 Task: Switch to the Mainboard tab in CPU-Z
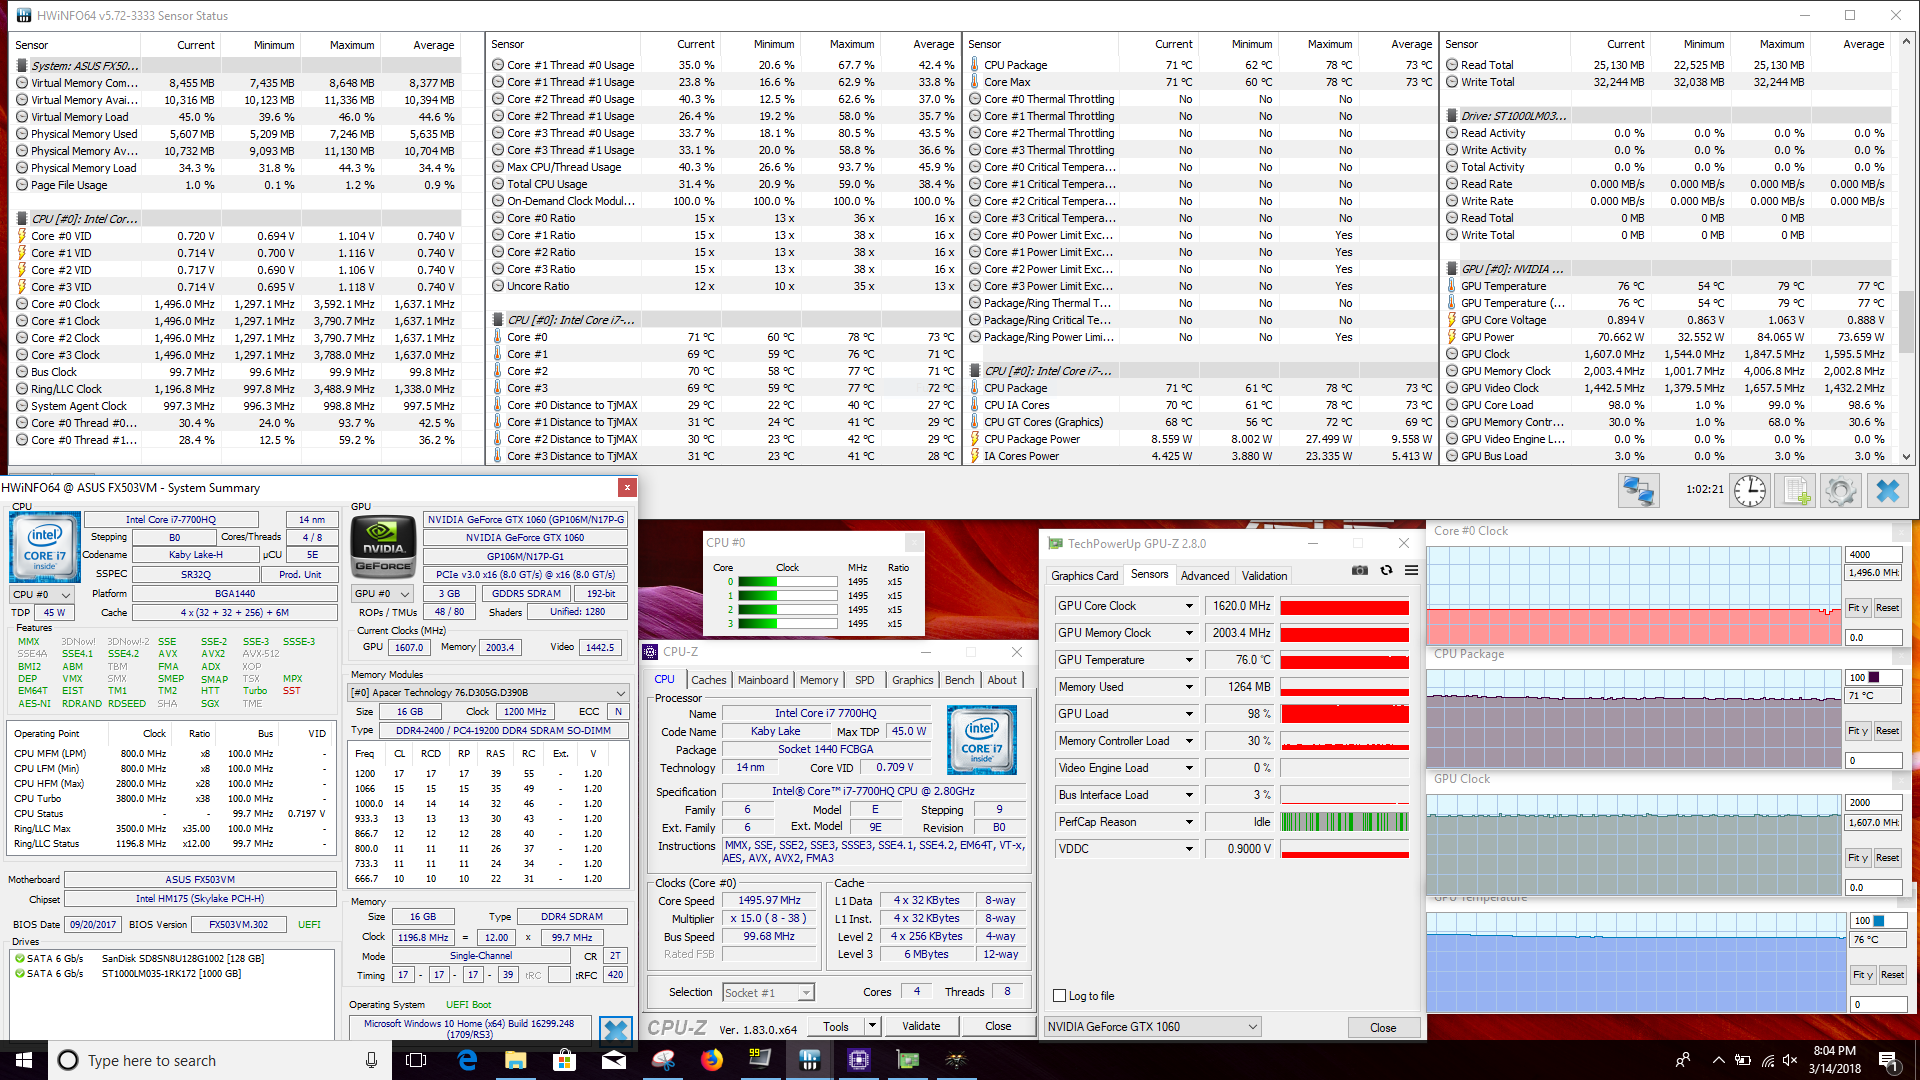(x=763, y=680)
